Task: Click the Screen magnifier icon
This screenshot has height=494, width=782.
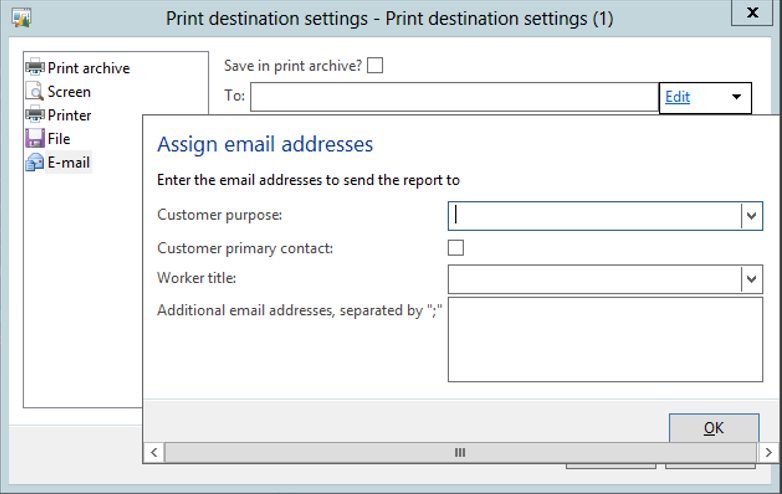Action: [35, 91]
